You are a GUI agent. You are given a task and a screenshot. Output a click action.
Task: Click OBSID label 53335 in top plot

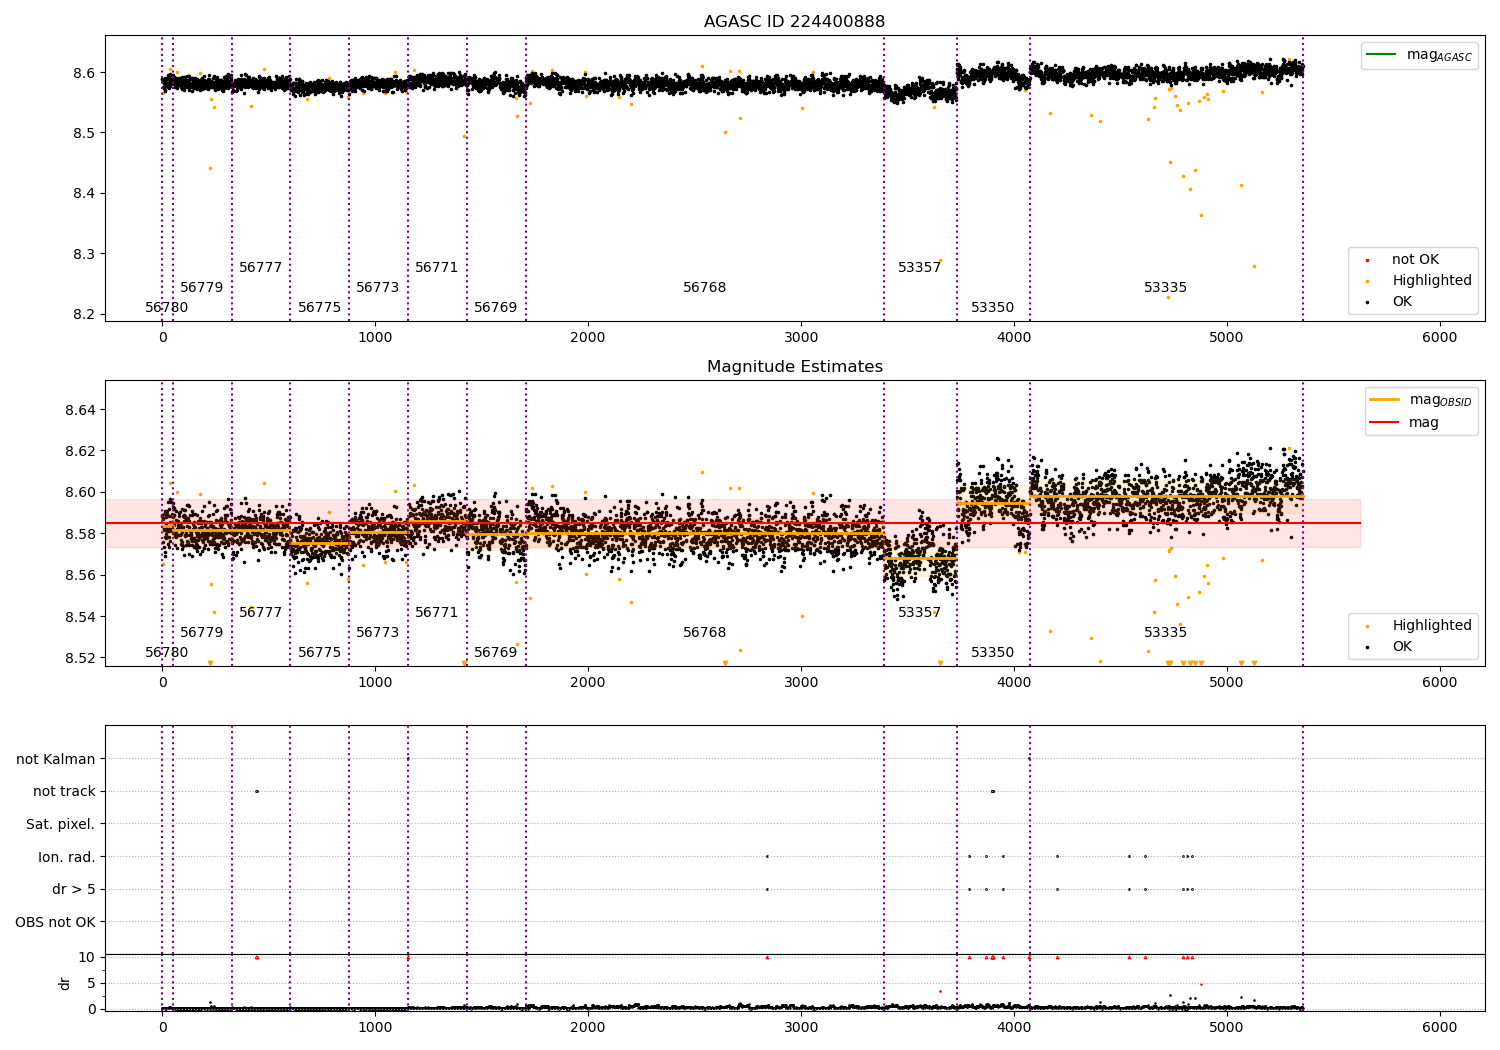pyautogui.click(x=1166, y=288)
